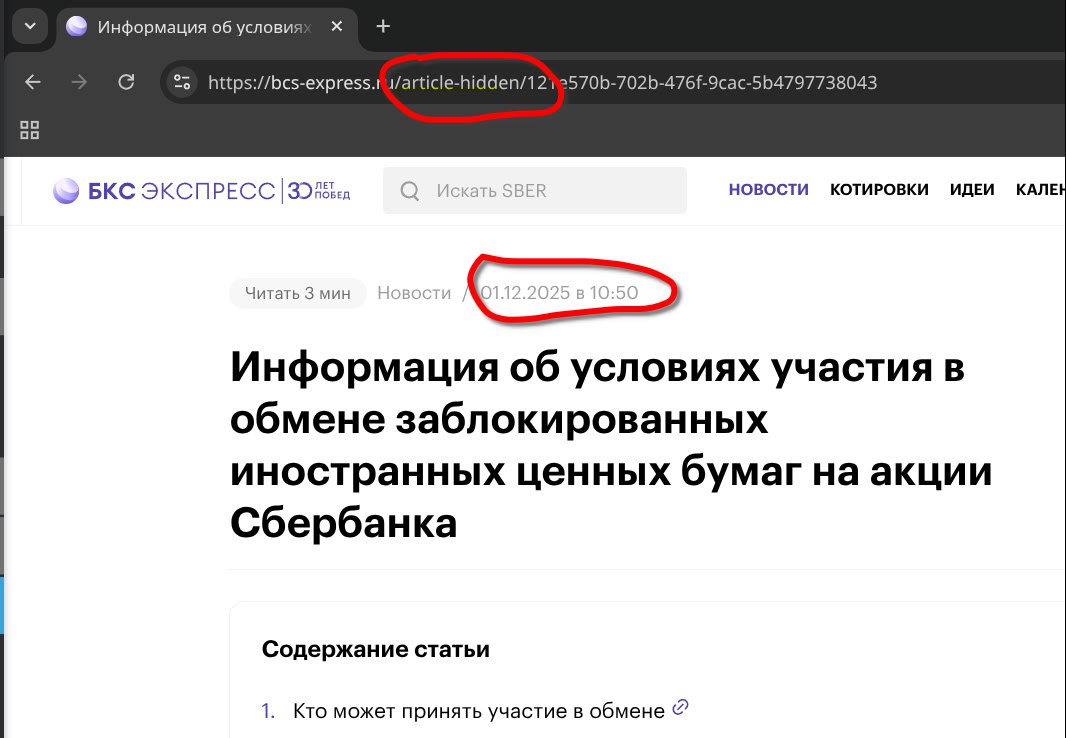Click the '30 лет побед' emblem
The image size is (1066, 738).
(319, 190)
